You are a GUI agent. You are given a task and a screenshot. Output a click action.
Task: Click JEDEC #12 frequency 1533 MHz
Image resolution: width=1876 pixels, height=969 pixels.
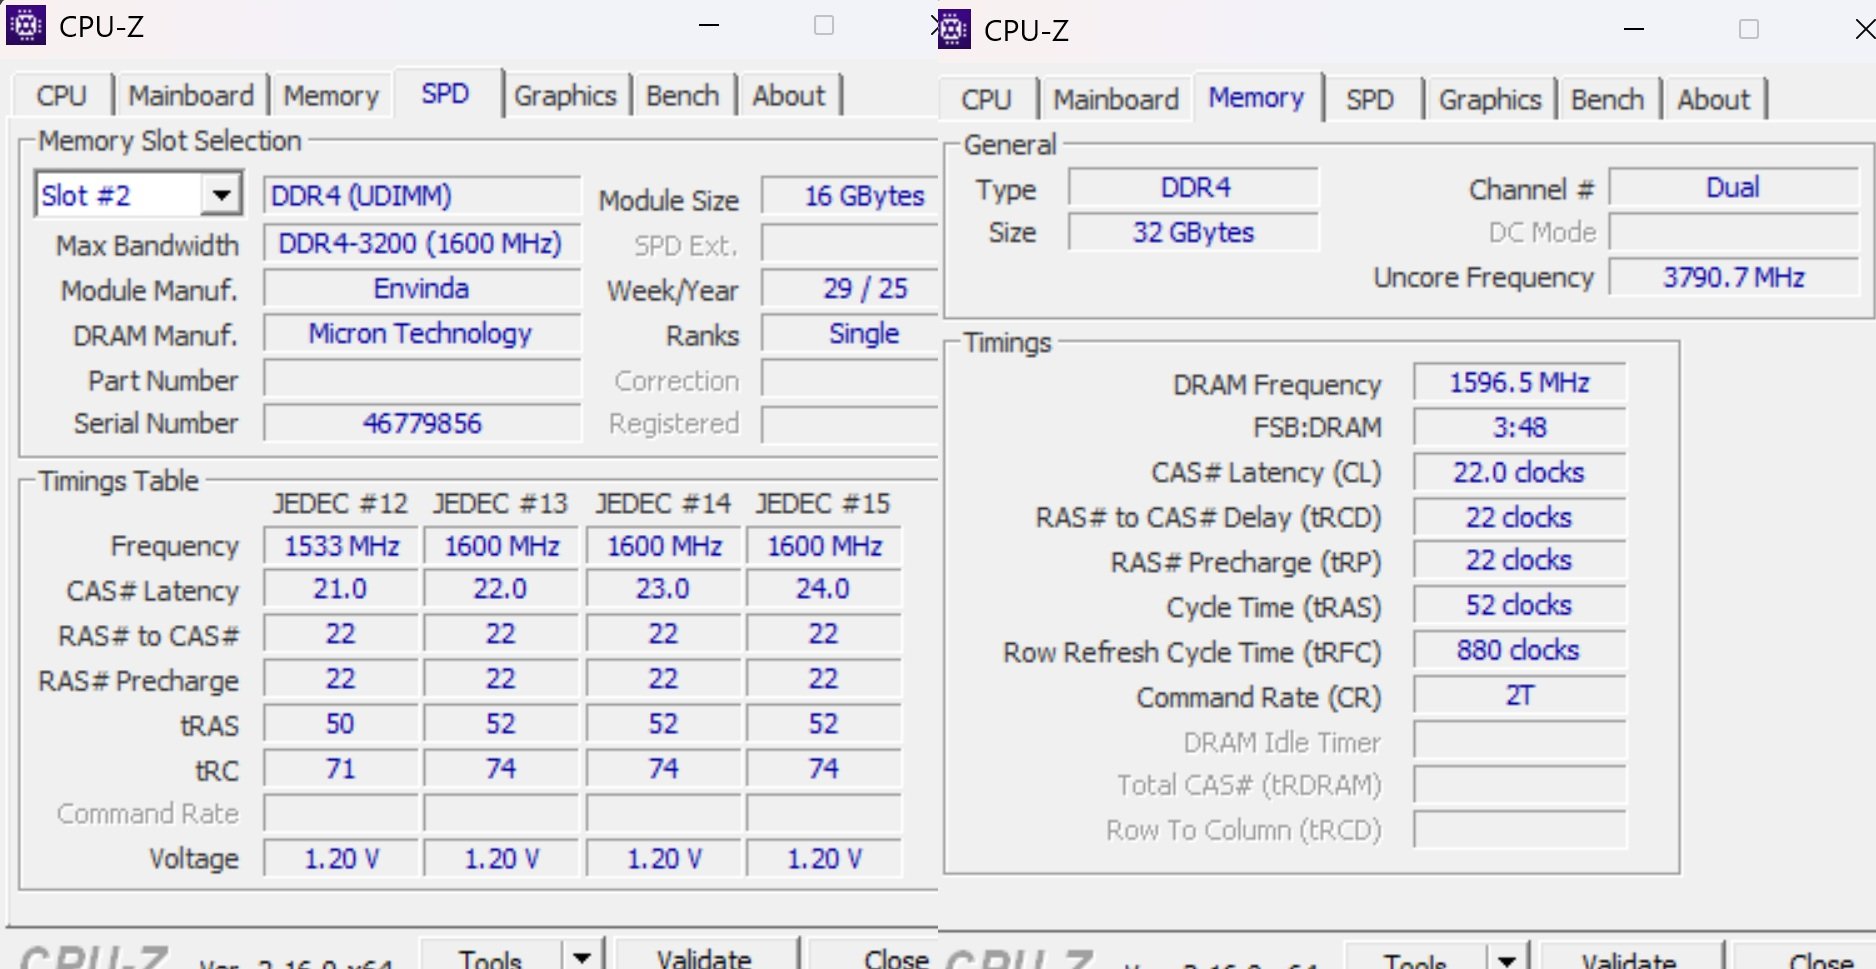coord(341,546)
